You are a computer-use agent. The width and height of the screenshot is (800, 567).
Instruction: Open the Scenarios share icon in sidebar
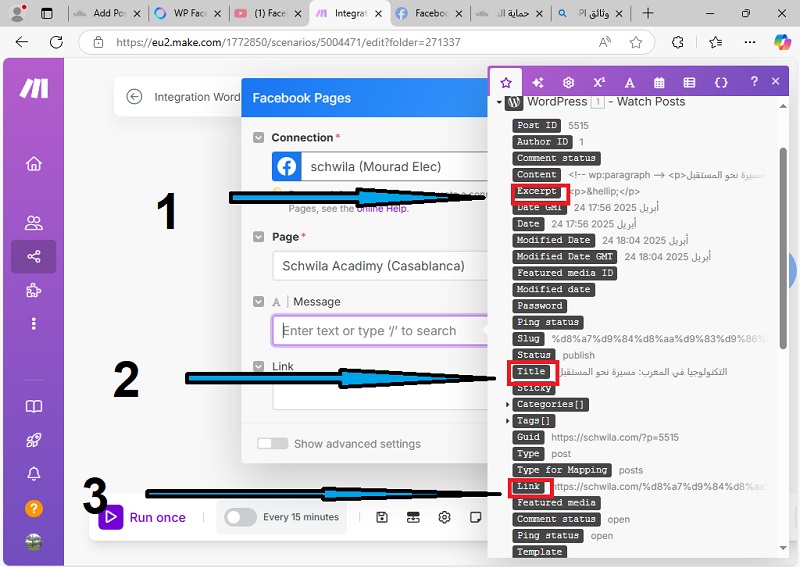(x=34, y=256)
